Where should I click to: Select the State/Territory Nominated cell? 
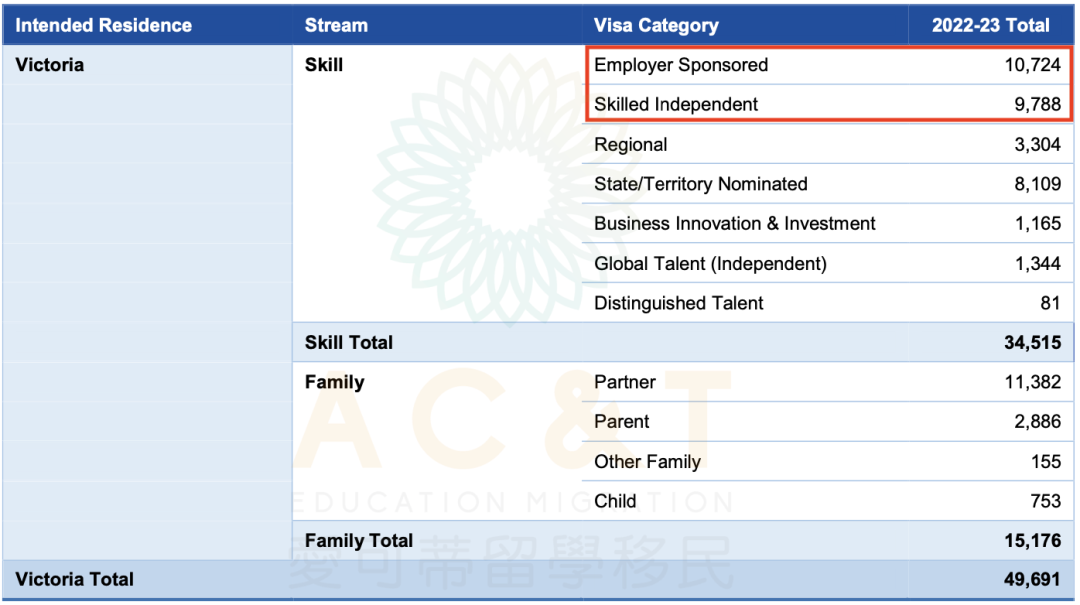700,184
